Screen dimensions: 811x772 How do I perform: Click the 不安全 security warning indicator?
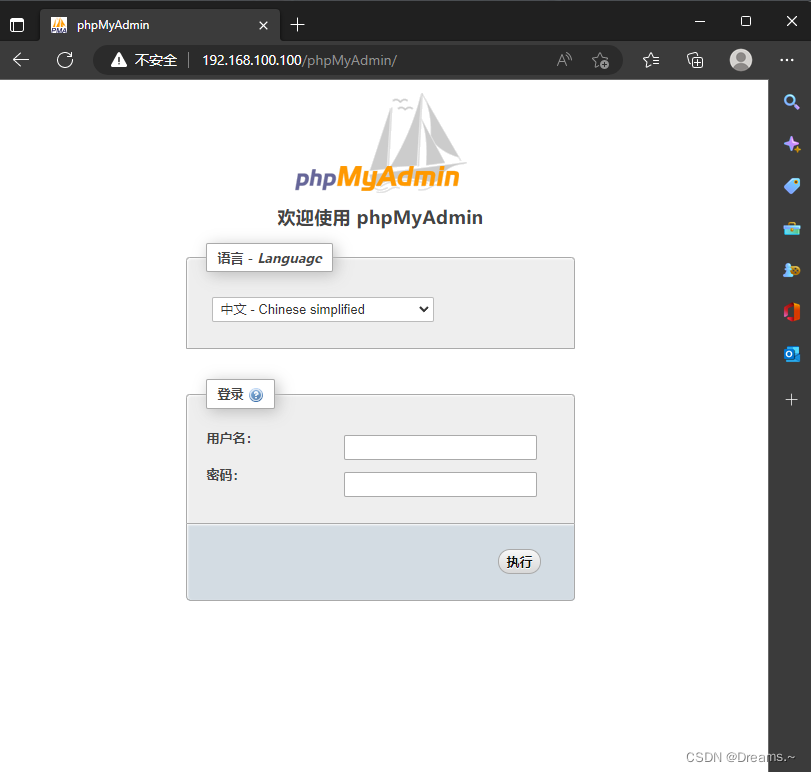(x=142, y=60)
